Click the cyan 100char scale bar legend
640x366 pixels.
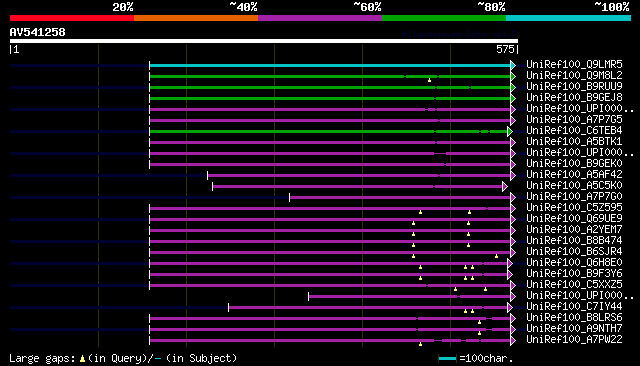point(447,359)
